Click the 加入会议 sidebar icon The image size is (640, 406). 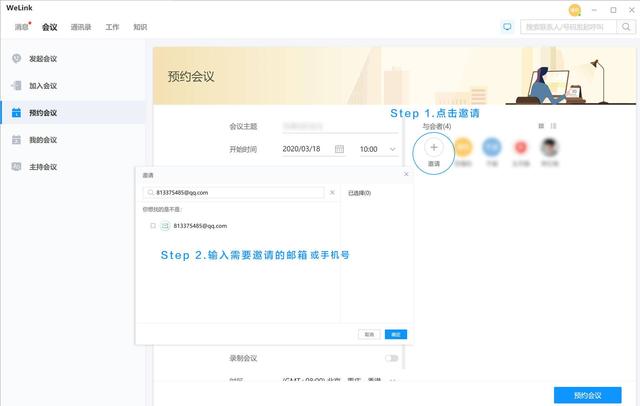[16, 85]
